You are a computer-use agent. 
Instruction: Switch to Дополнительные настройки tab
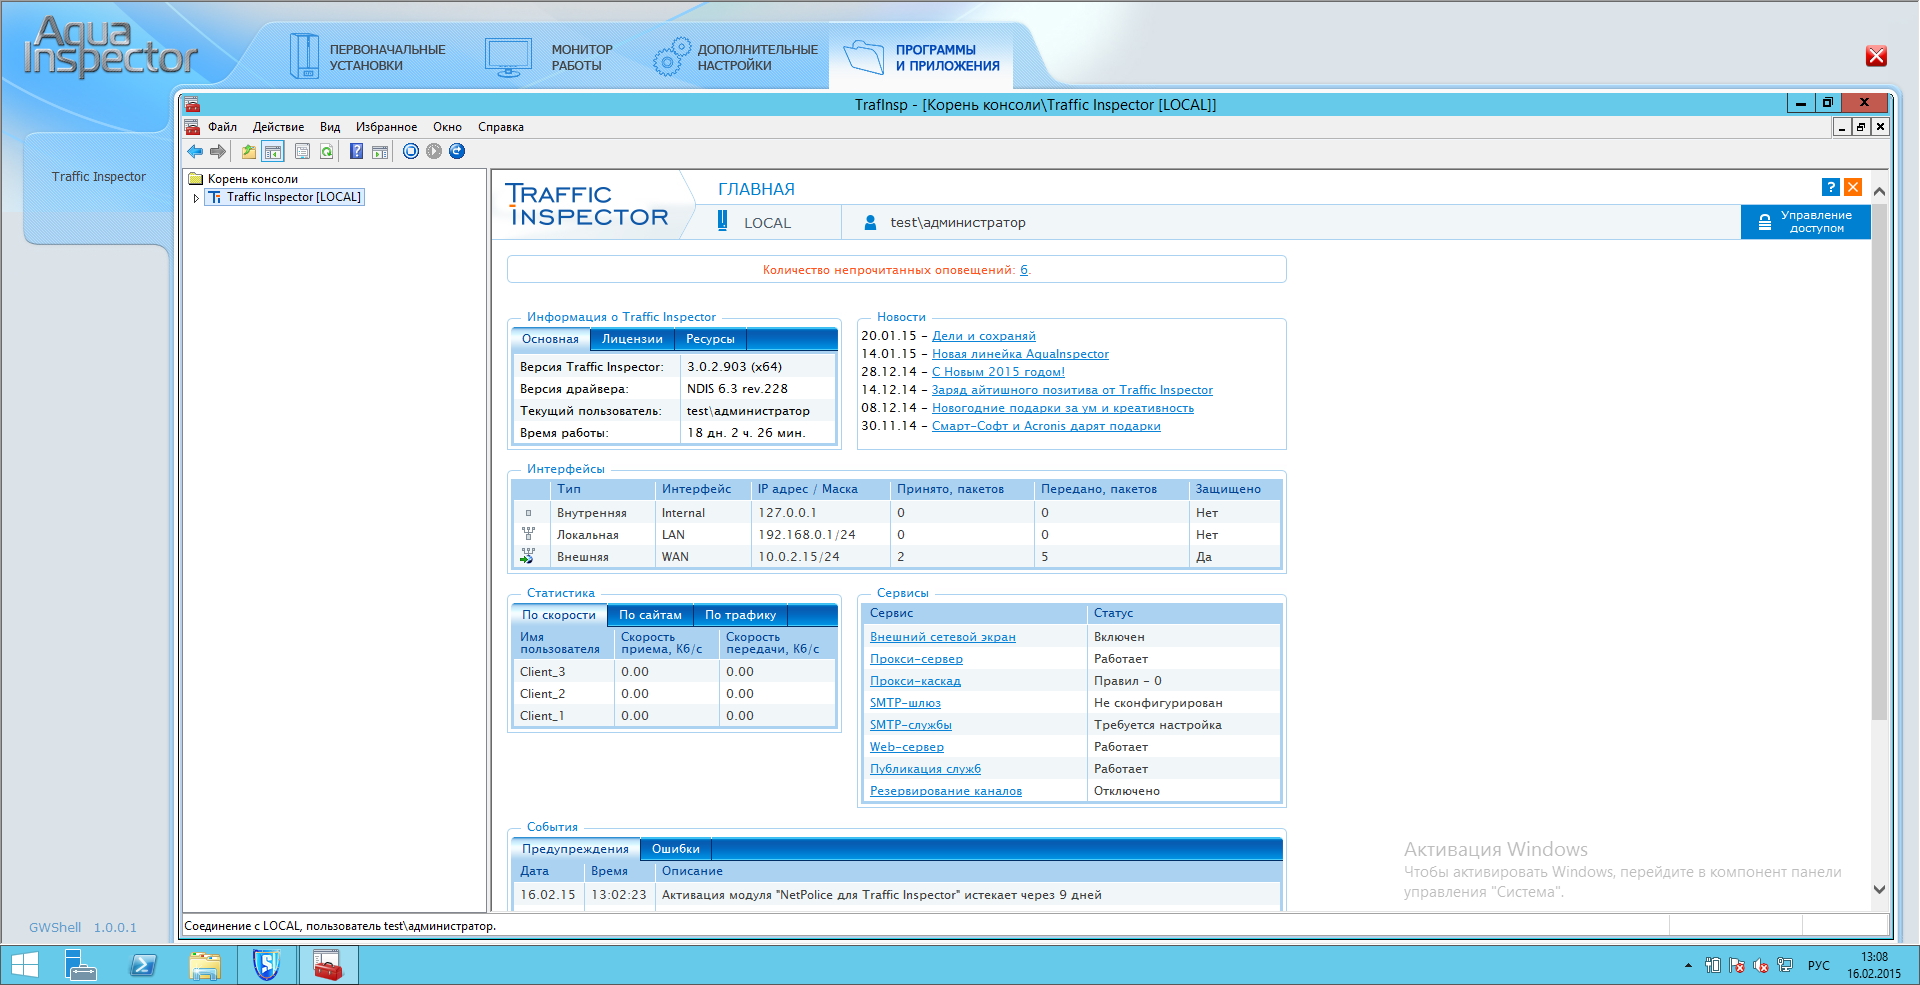[x=735, y=57]
